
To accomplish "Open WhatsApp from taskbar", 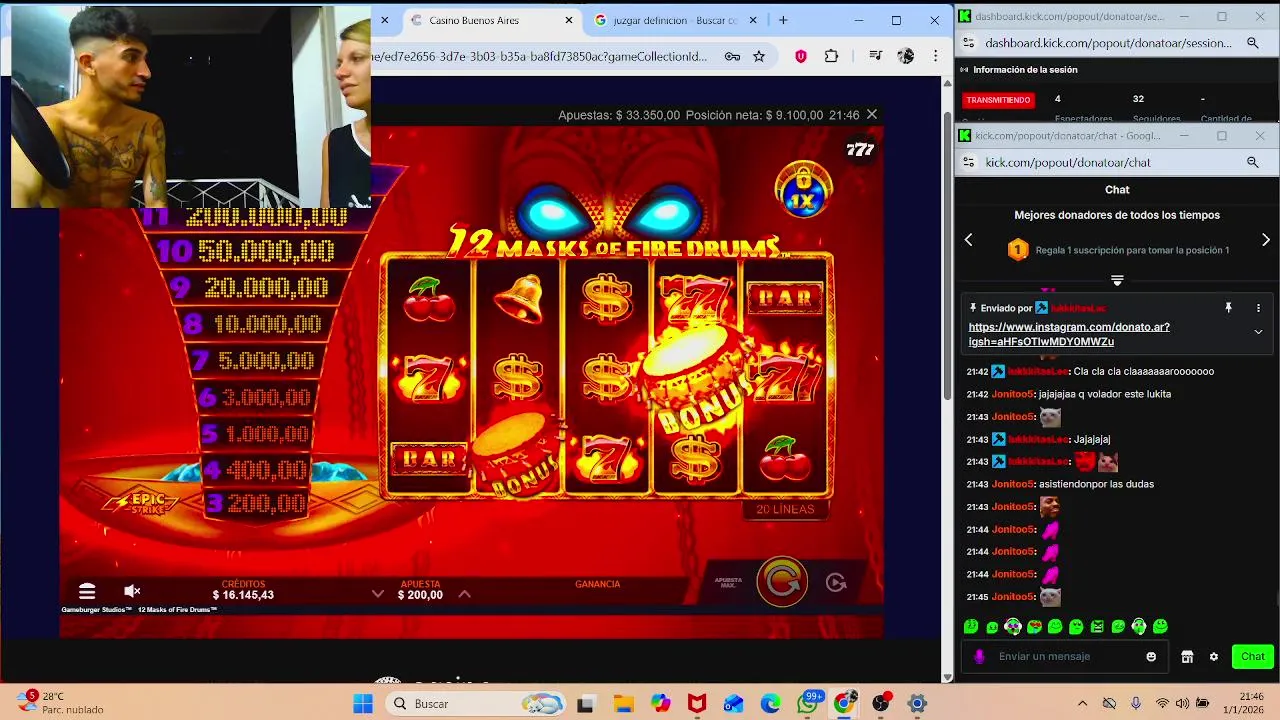I will tap(807, 704).
